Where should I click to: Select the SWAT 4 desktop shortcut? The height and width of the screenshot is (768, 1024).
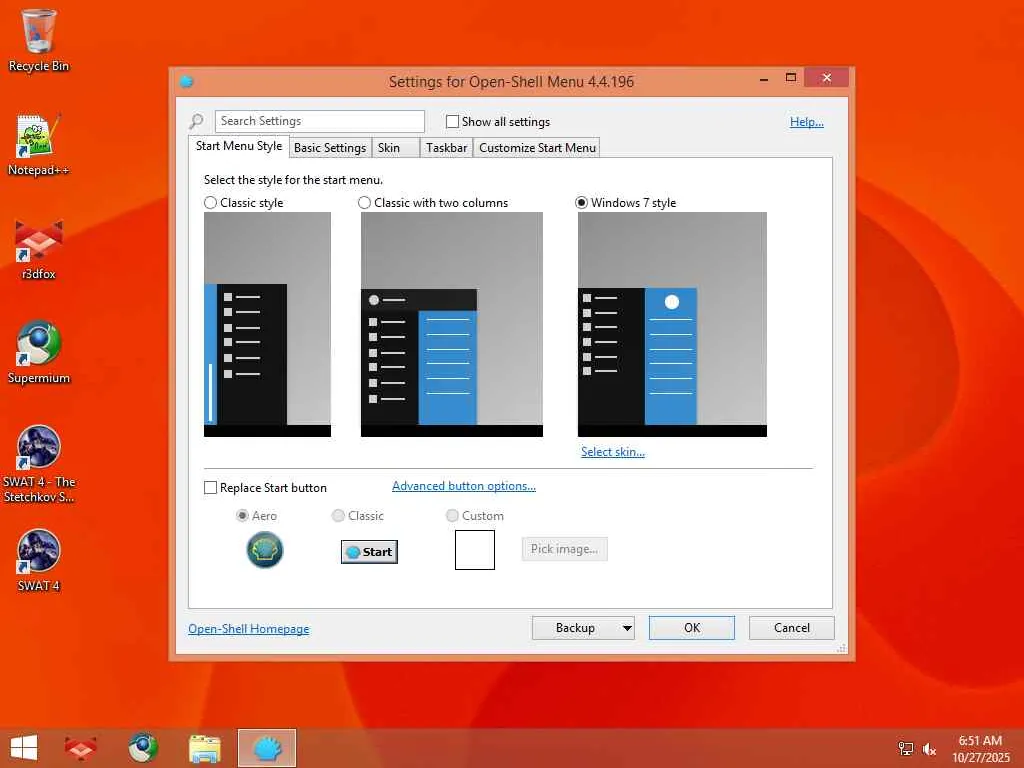[39, 561]
